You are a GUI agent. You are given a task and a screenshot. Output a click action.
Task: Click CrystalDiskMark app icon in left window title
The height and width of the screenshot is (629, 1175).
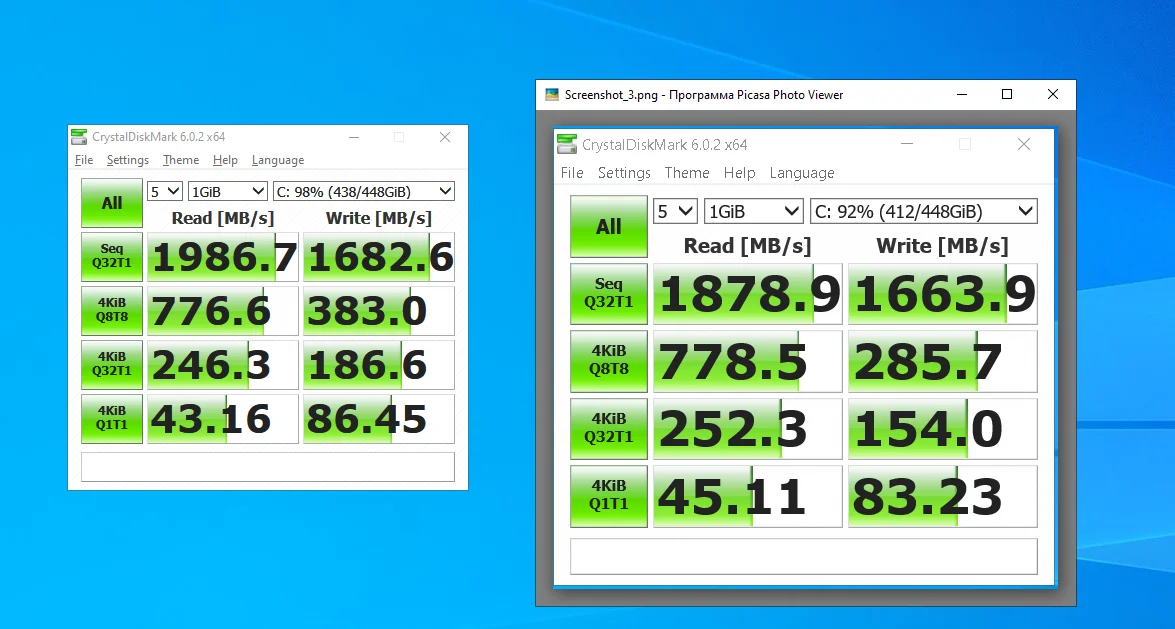point(79,137)
